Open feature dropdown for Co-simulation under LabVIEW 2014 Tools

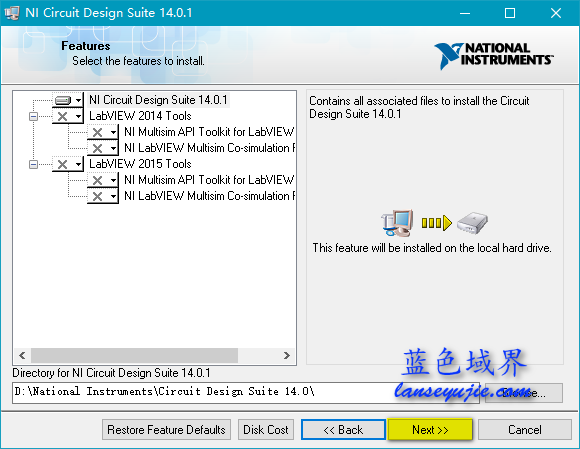click(x=103, y=148)
